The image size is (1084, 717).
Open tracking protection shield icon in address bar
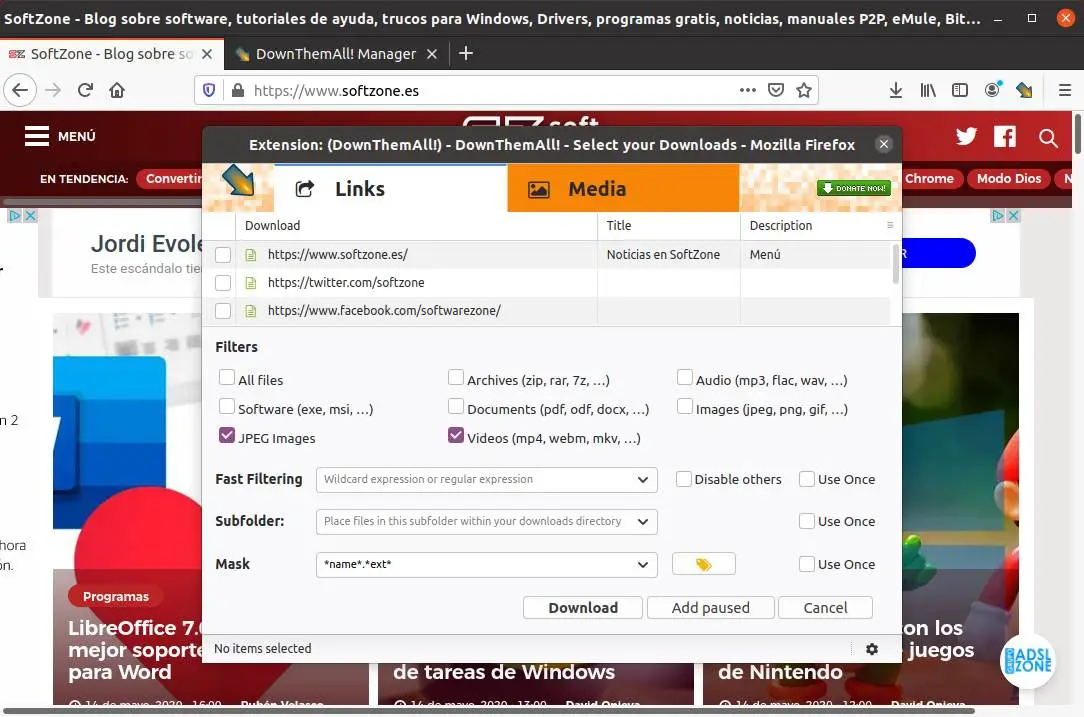[x=209, y=91]
